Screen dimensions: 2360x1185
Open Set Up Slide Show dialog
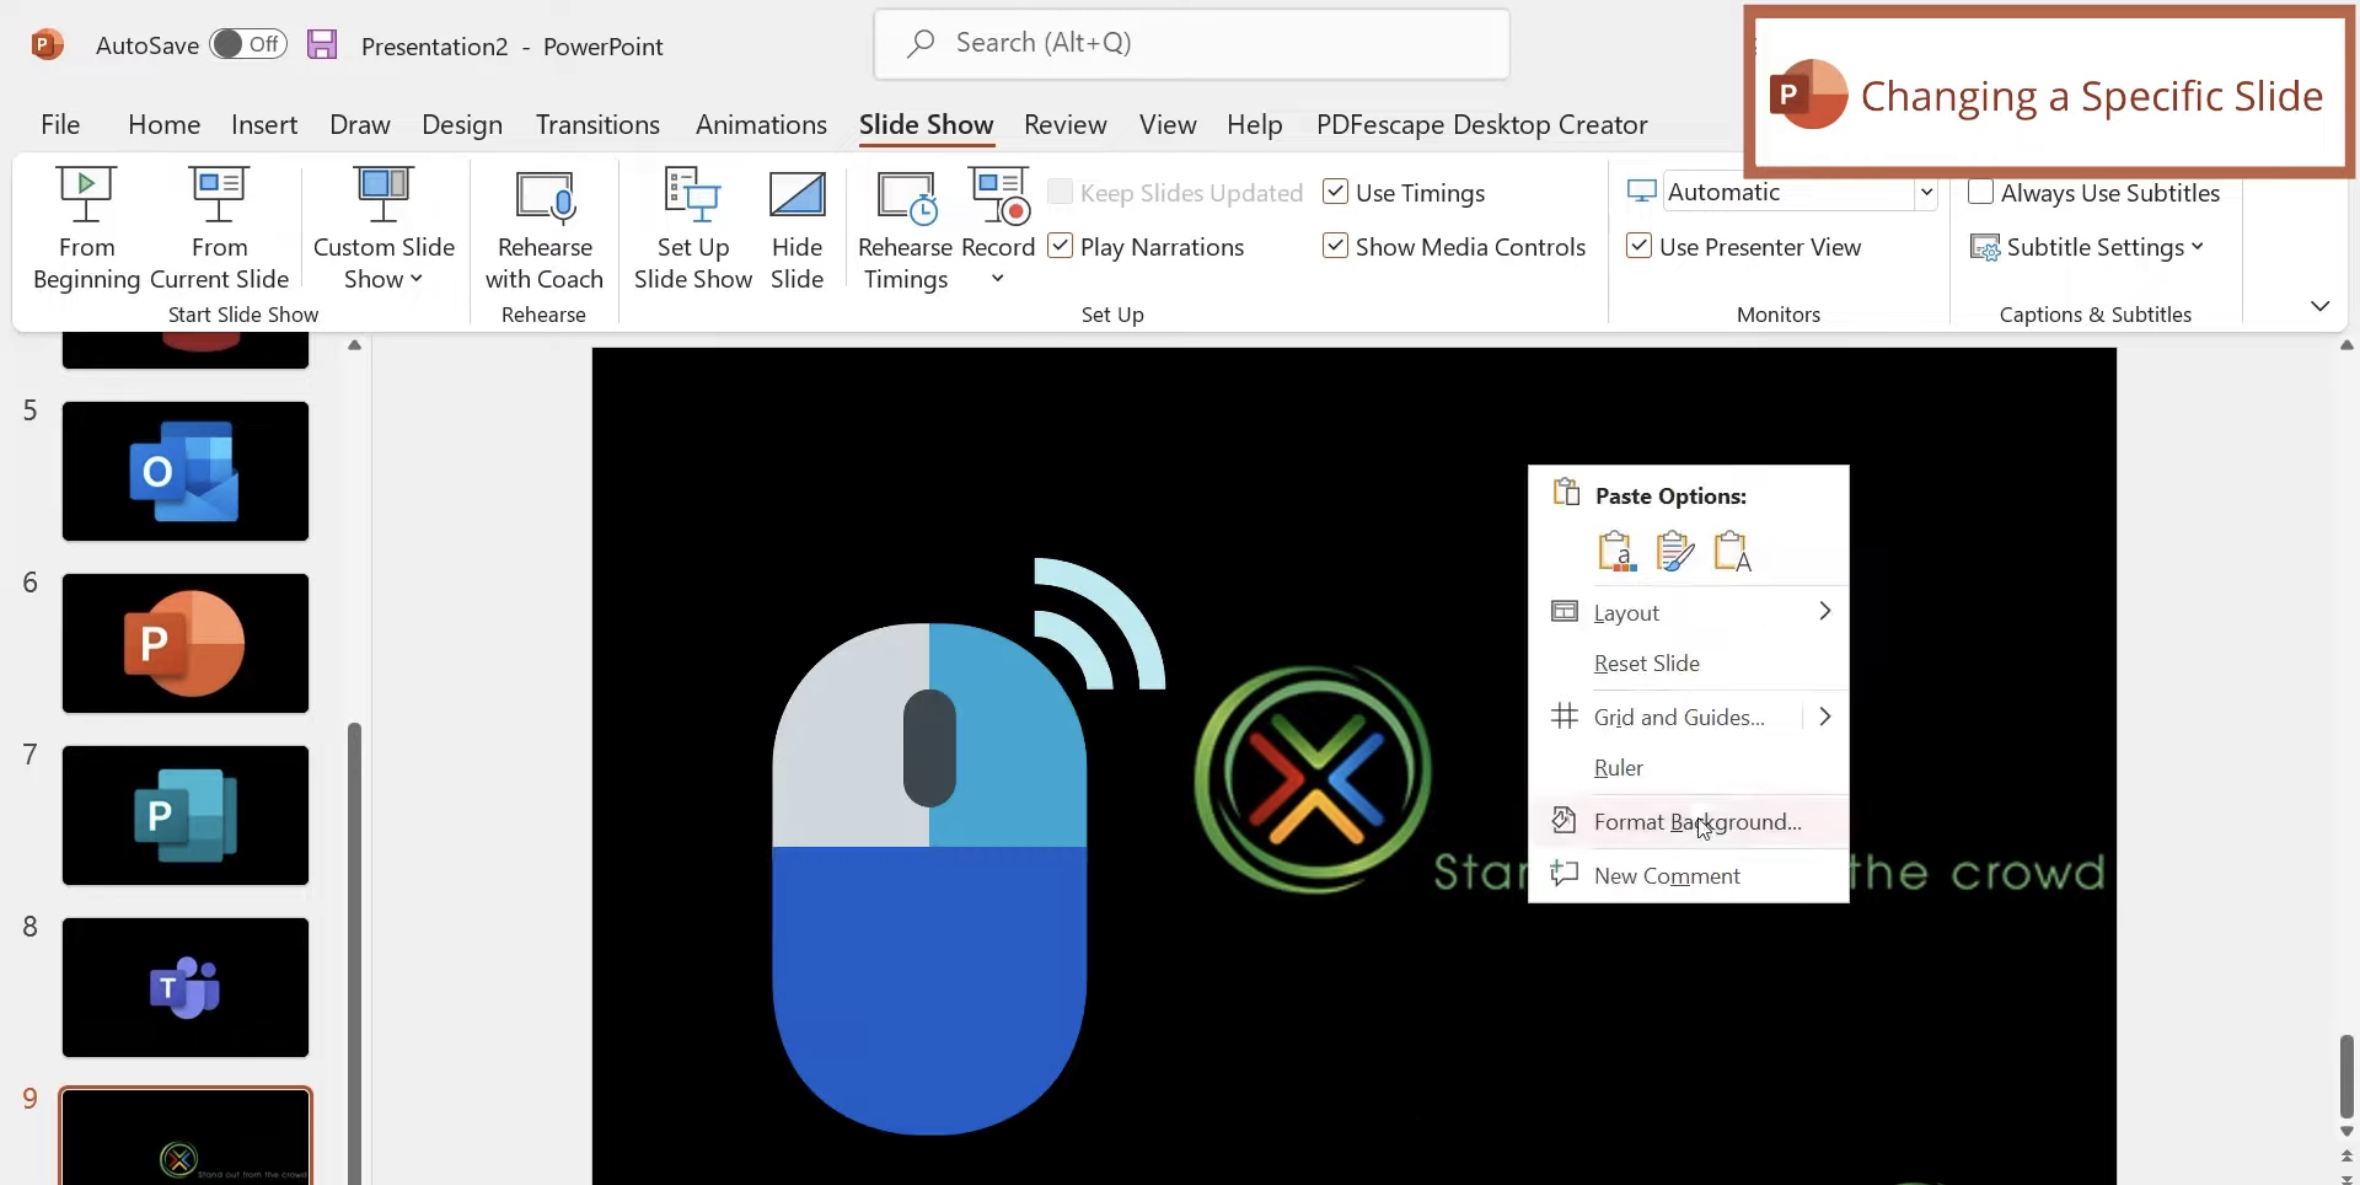click(693, 230)
